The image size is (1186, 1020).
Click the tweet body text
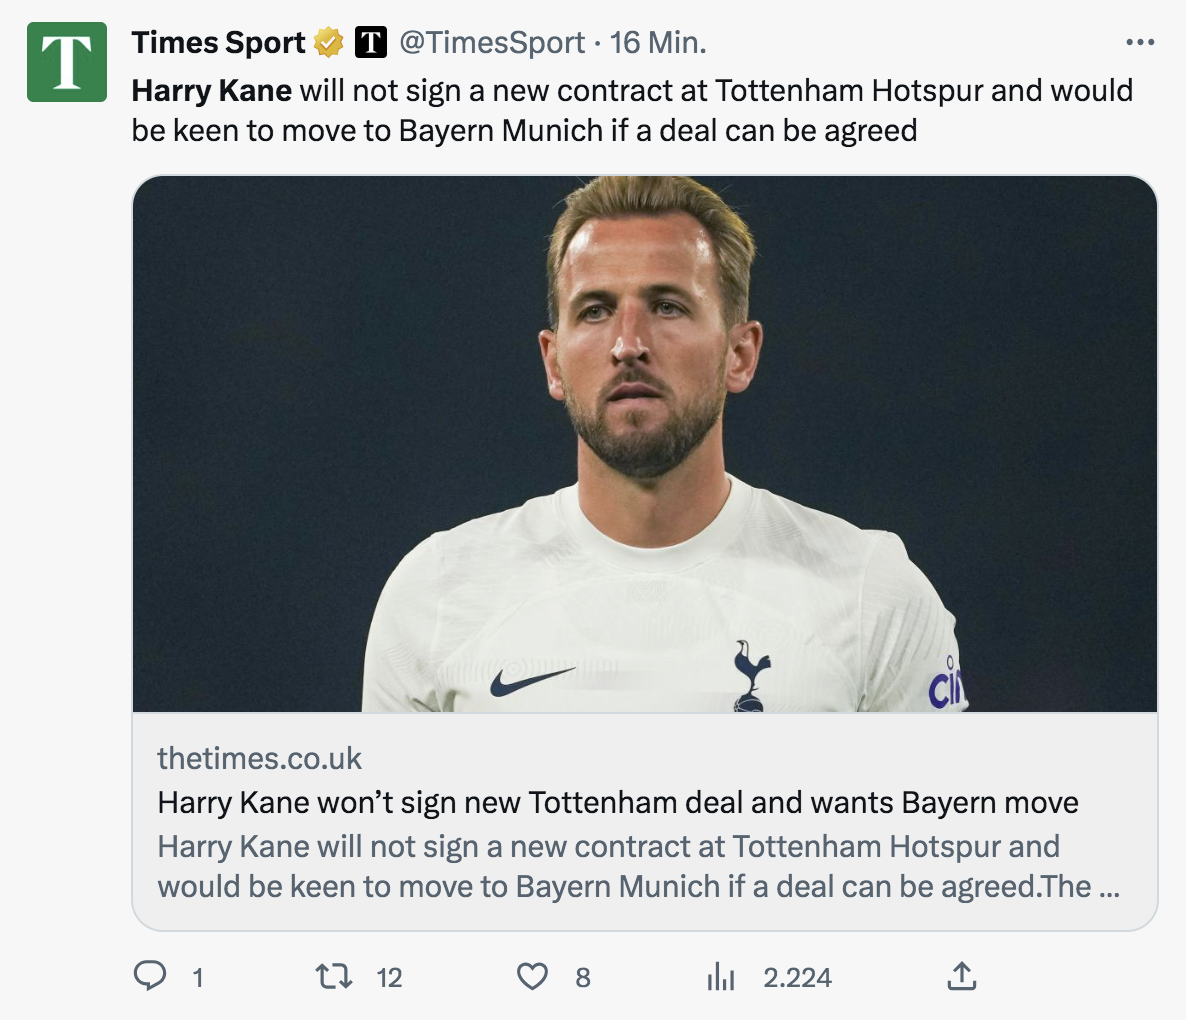632,110
